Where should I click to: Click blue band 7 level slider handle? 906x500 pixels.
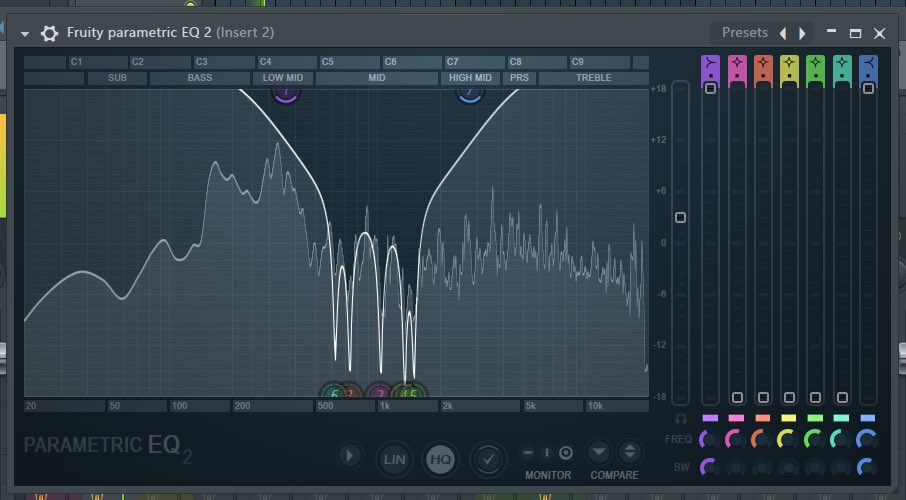coord(868,88)
